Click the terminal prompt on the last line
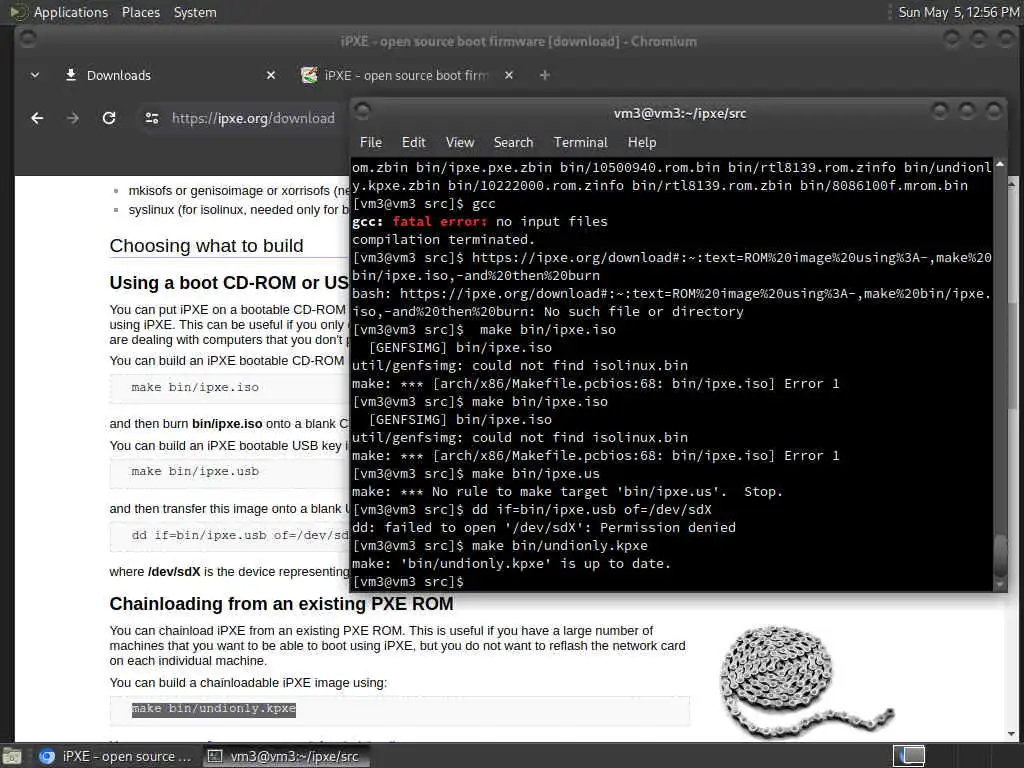 (x=408, y=581)
